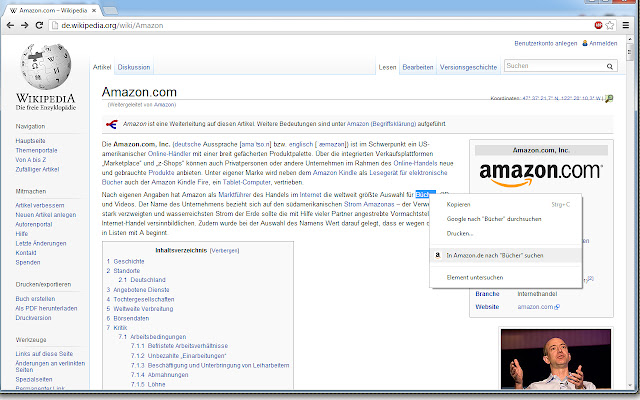Click the page vertical scrollbar
Viewport: 640px width, 400px height.
pyautogui.click(x=630, y=212)
